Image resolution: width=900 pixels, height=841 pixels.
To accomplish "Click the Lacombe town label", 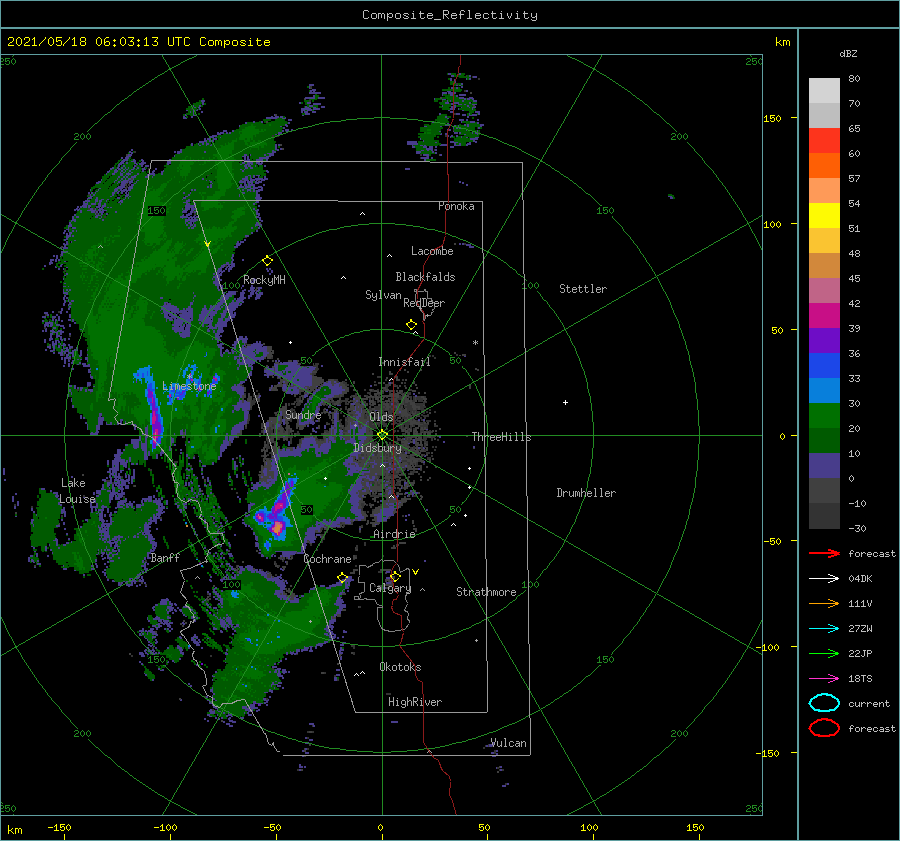I will pyautogui.click(x=432, y=251).
